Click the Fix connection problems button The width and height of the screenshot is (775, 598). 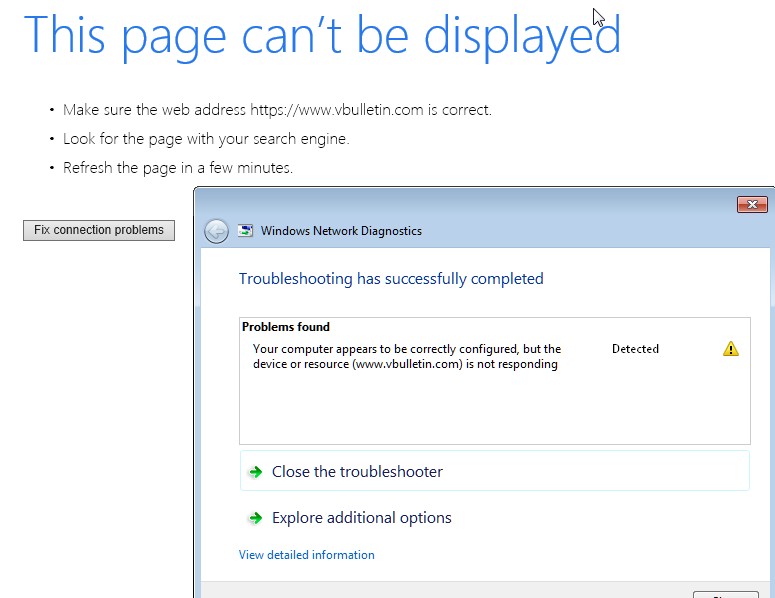(x=99, y=230)
